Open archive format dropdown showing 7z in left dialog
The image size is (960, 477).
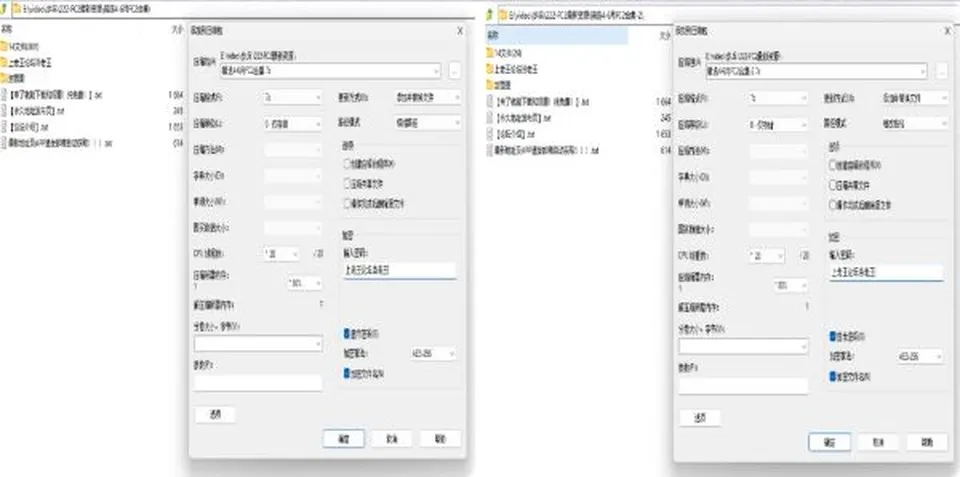coord(293,97)
